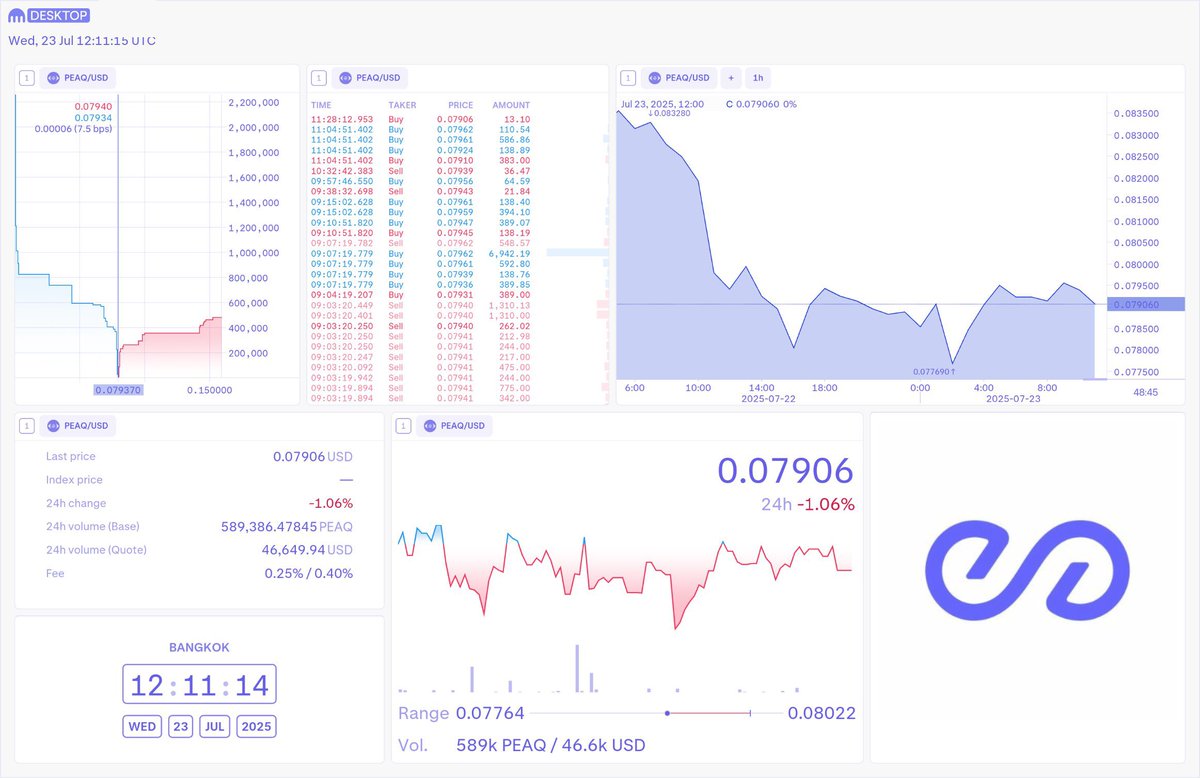This screenshot has width=1200, height=778.
Task: Open PEAQ/USD pair selector in price chart panel
Action: pos(680,78)
